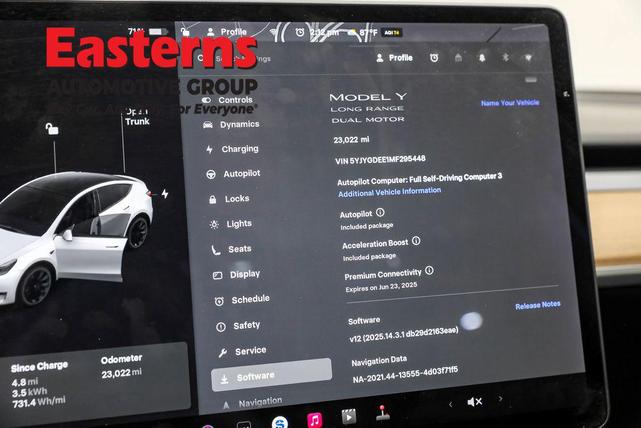Open Profile in the settings header
The width and height of the screenshot is (641, 428).
coord(394,58)
